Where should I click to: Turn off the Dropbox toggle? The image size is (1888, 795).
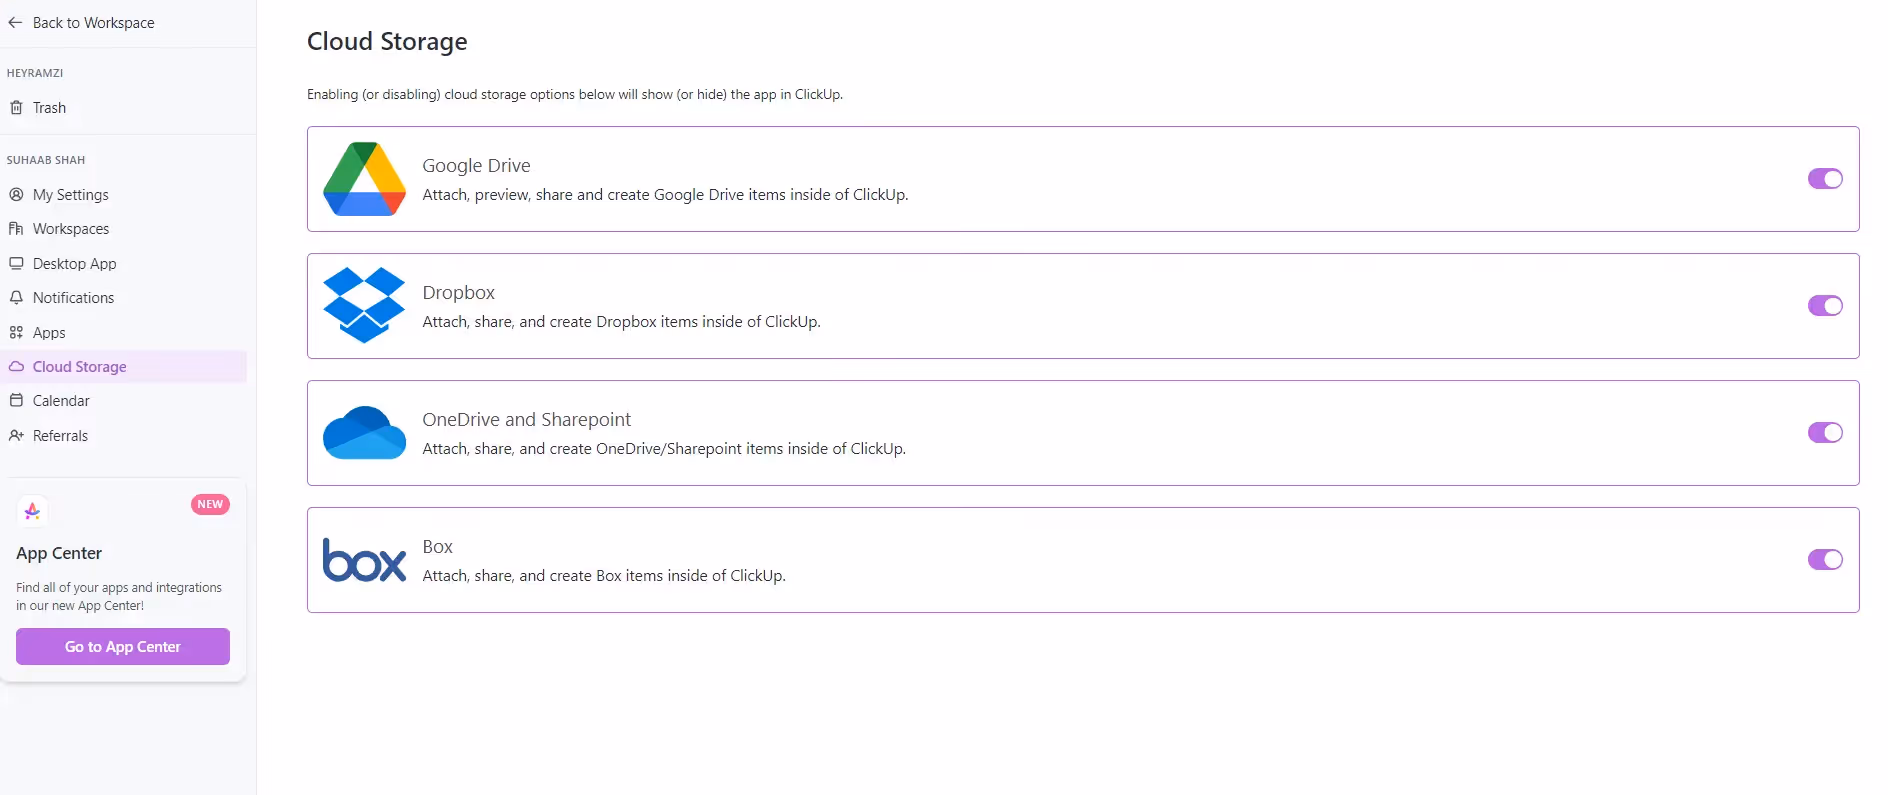pyautogui.click(x=1825, y=306)
